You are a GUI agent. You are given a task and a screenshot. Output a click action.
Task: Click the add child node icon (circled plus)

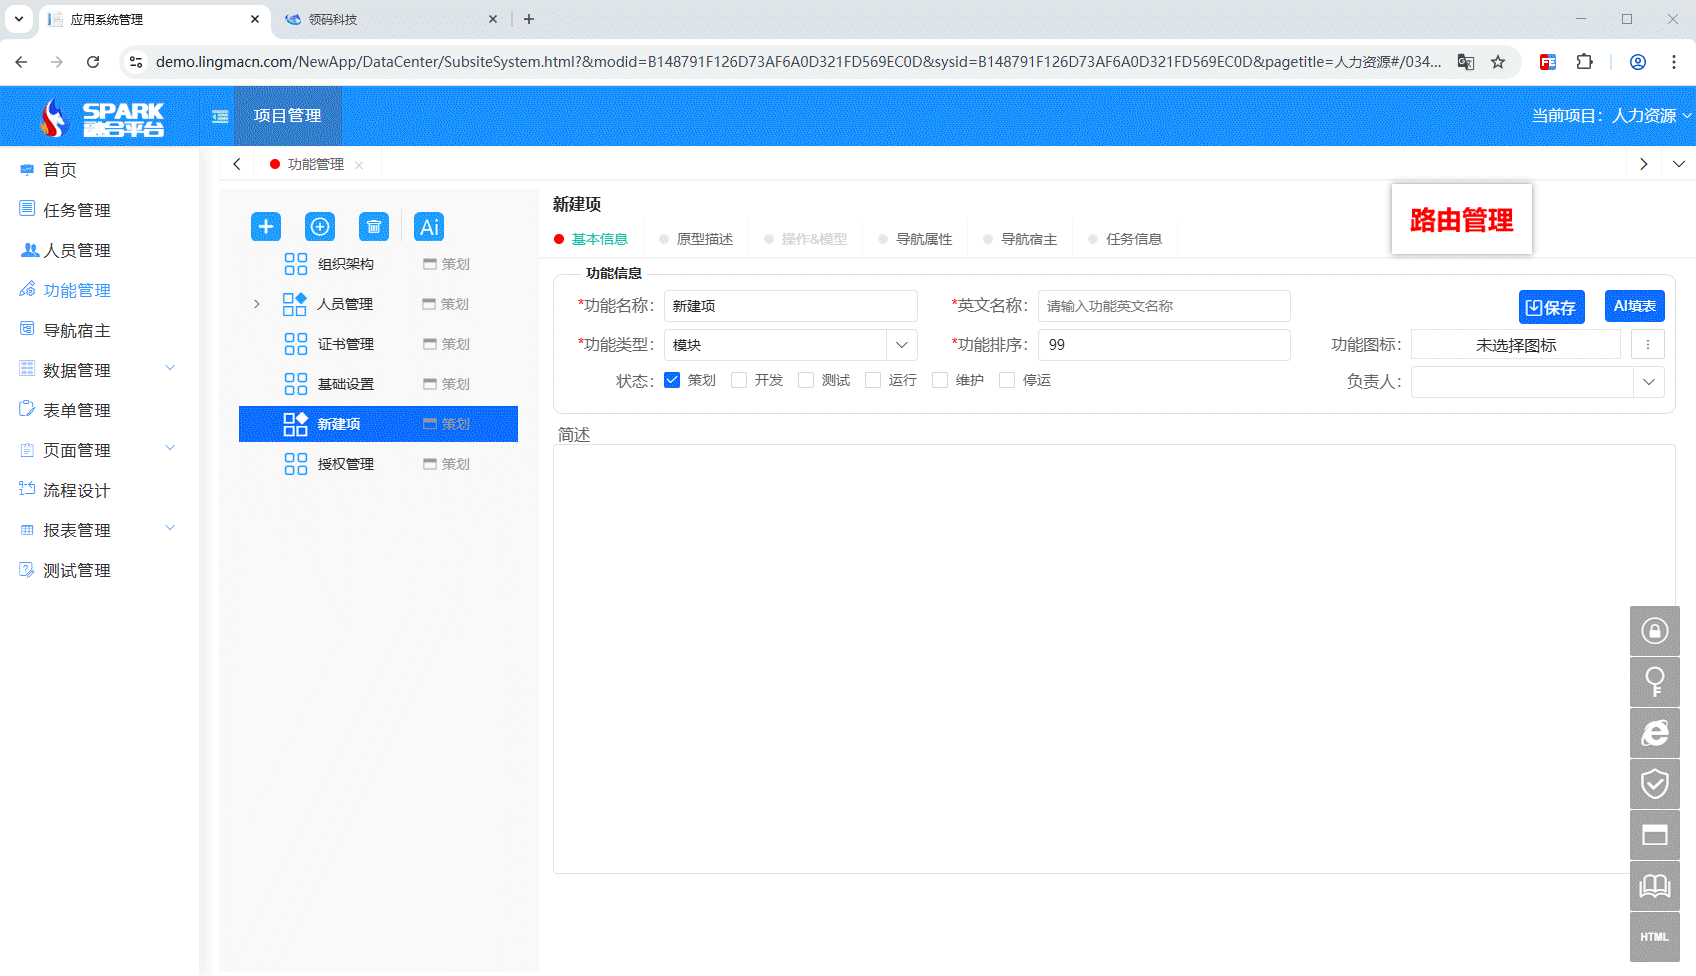point(319,226)
